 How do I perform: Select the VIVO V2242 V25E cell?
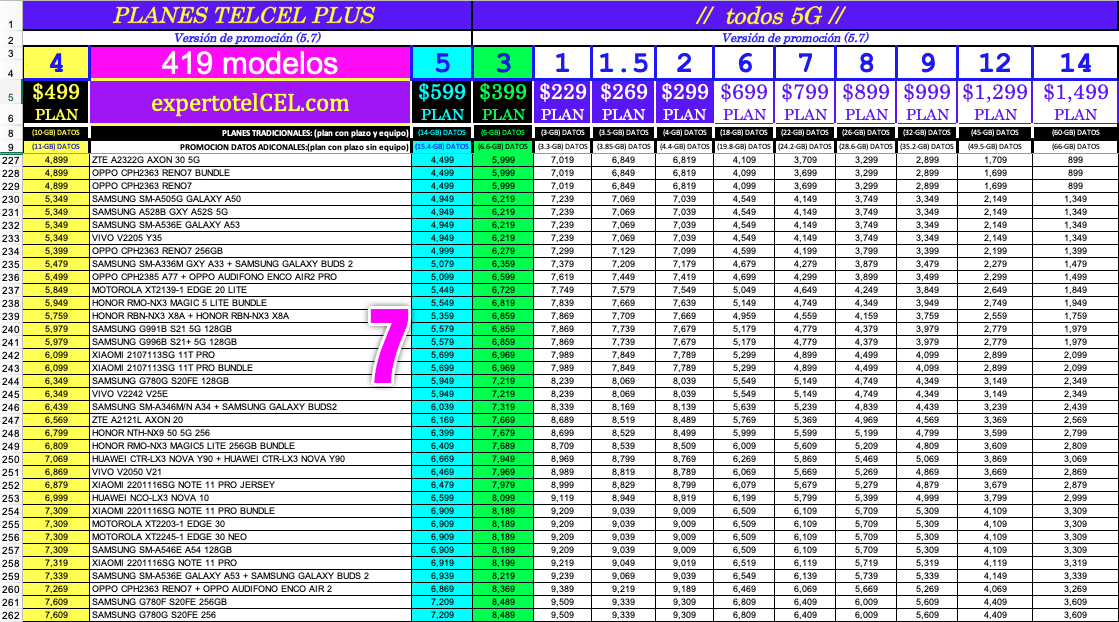click(x=250, y=394)
